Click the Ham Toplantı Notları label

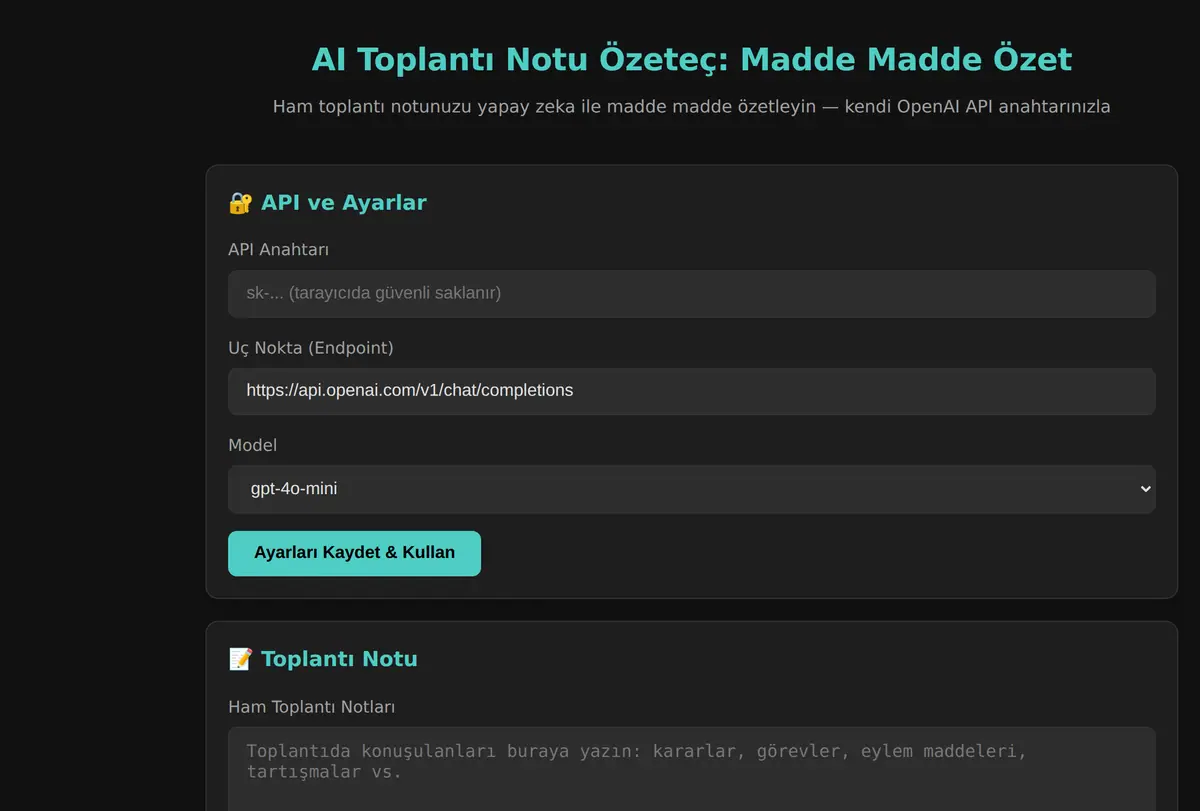pyautogui.click(x=312, y=707)
